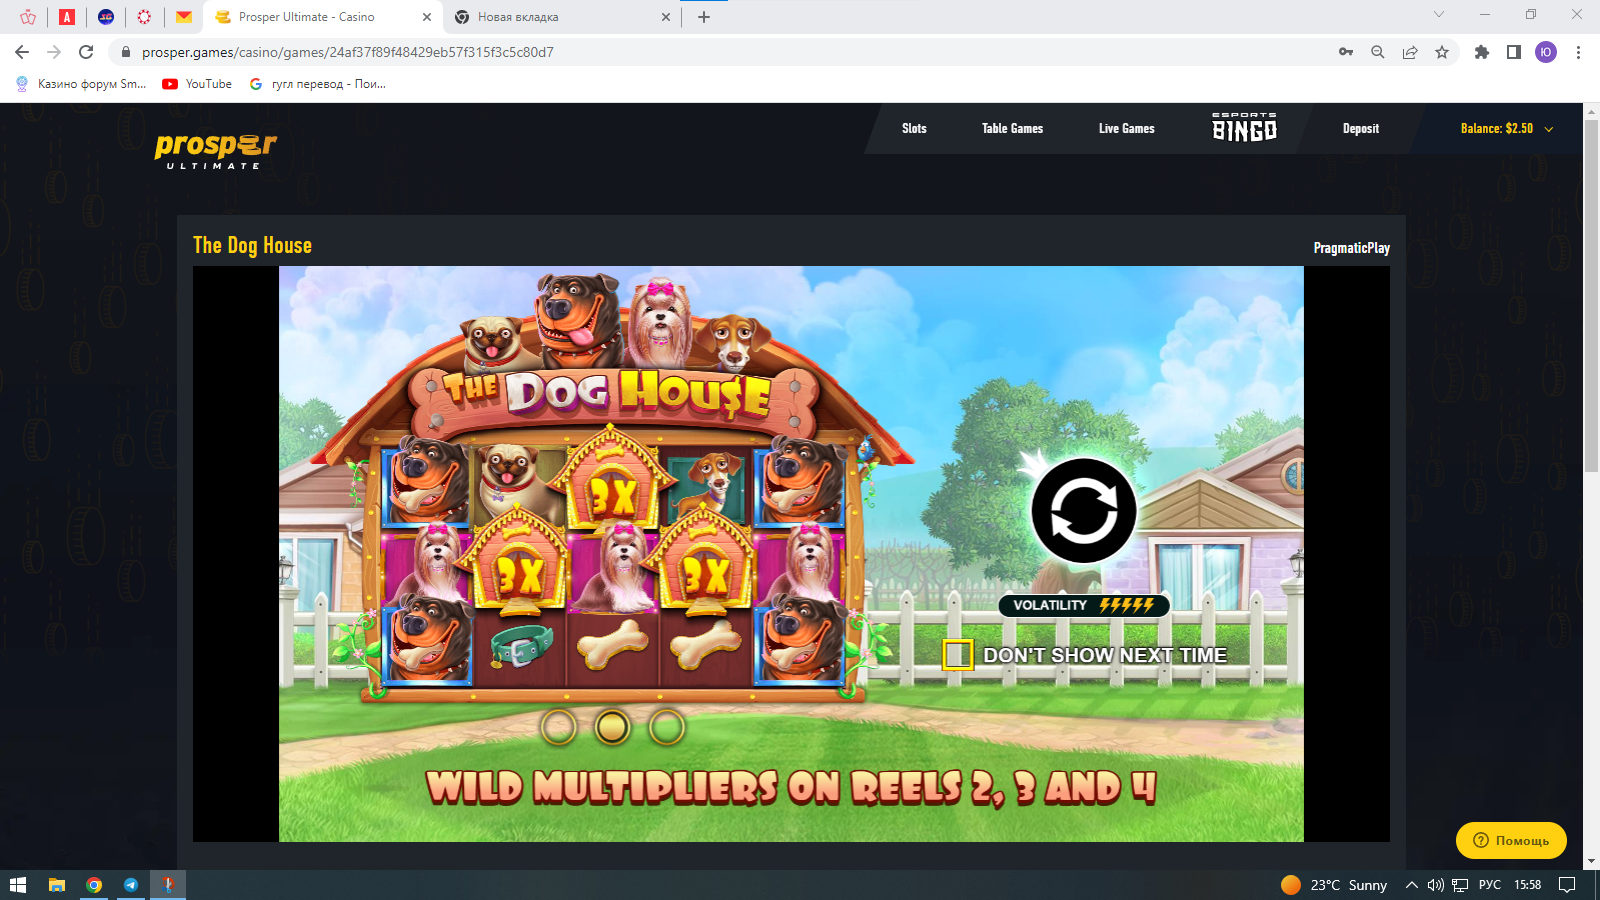Reload the current page
The width and height of the screenshot is (1600, 900).
[86, 52]
